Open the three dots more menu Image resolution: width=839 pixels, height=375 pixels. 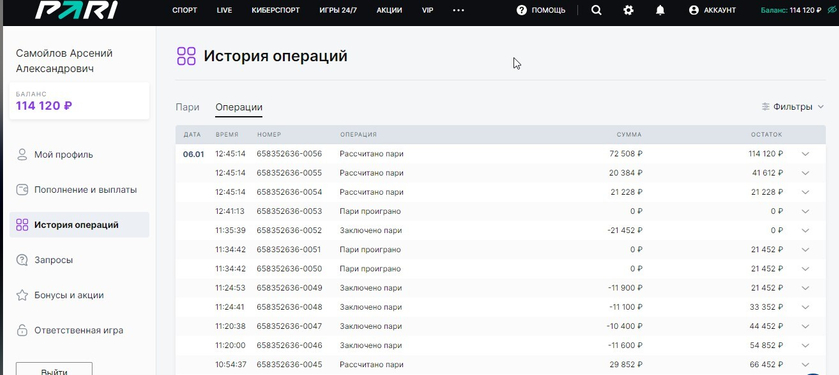pyautogui.click(x=459, y=10)
